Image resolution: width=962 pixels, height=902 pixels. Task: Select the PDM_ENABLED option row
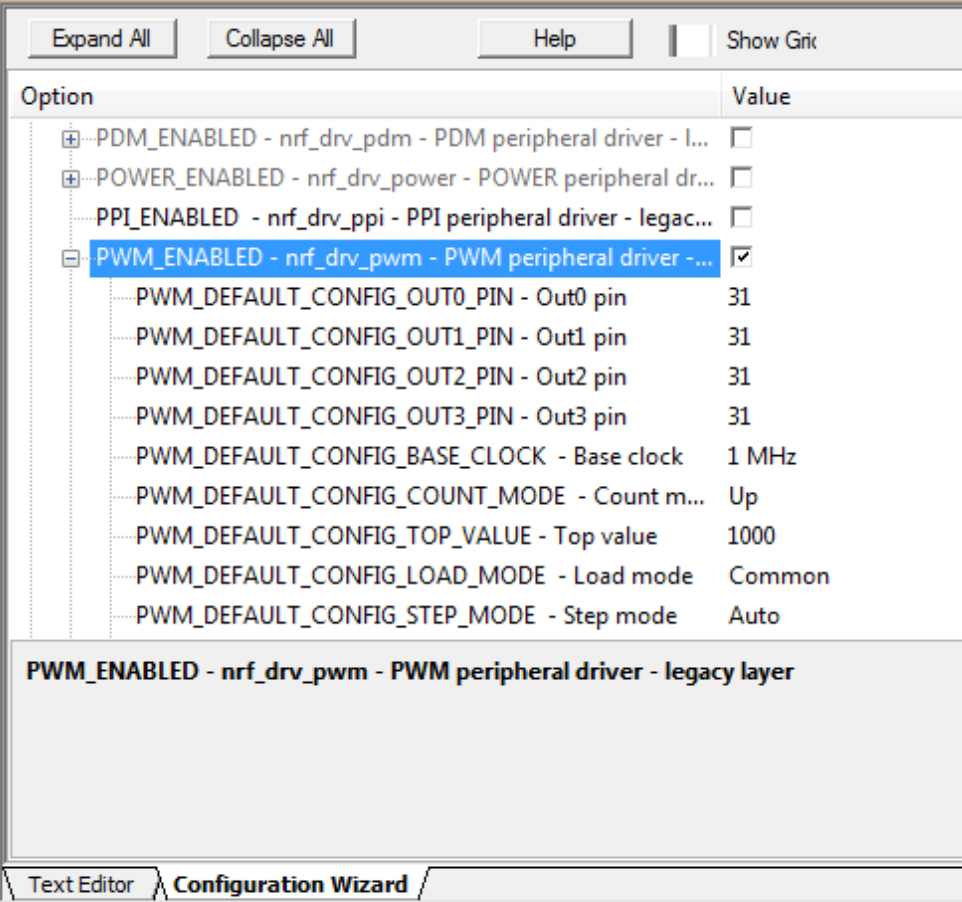point(402,139)
